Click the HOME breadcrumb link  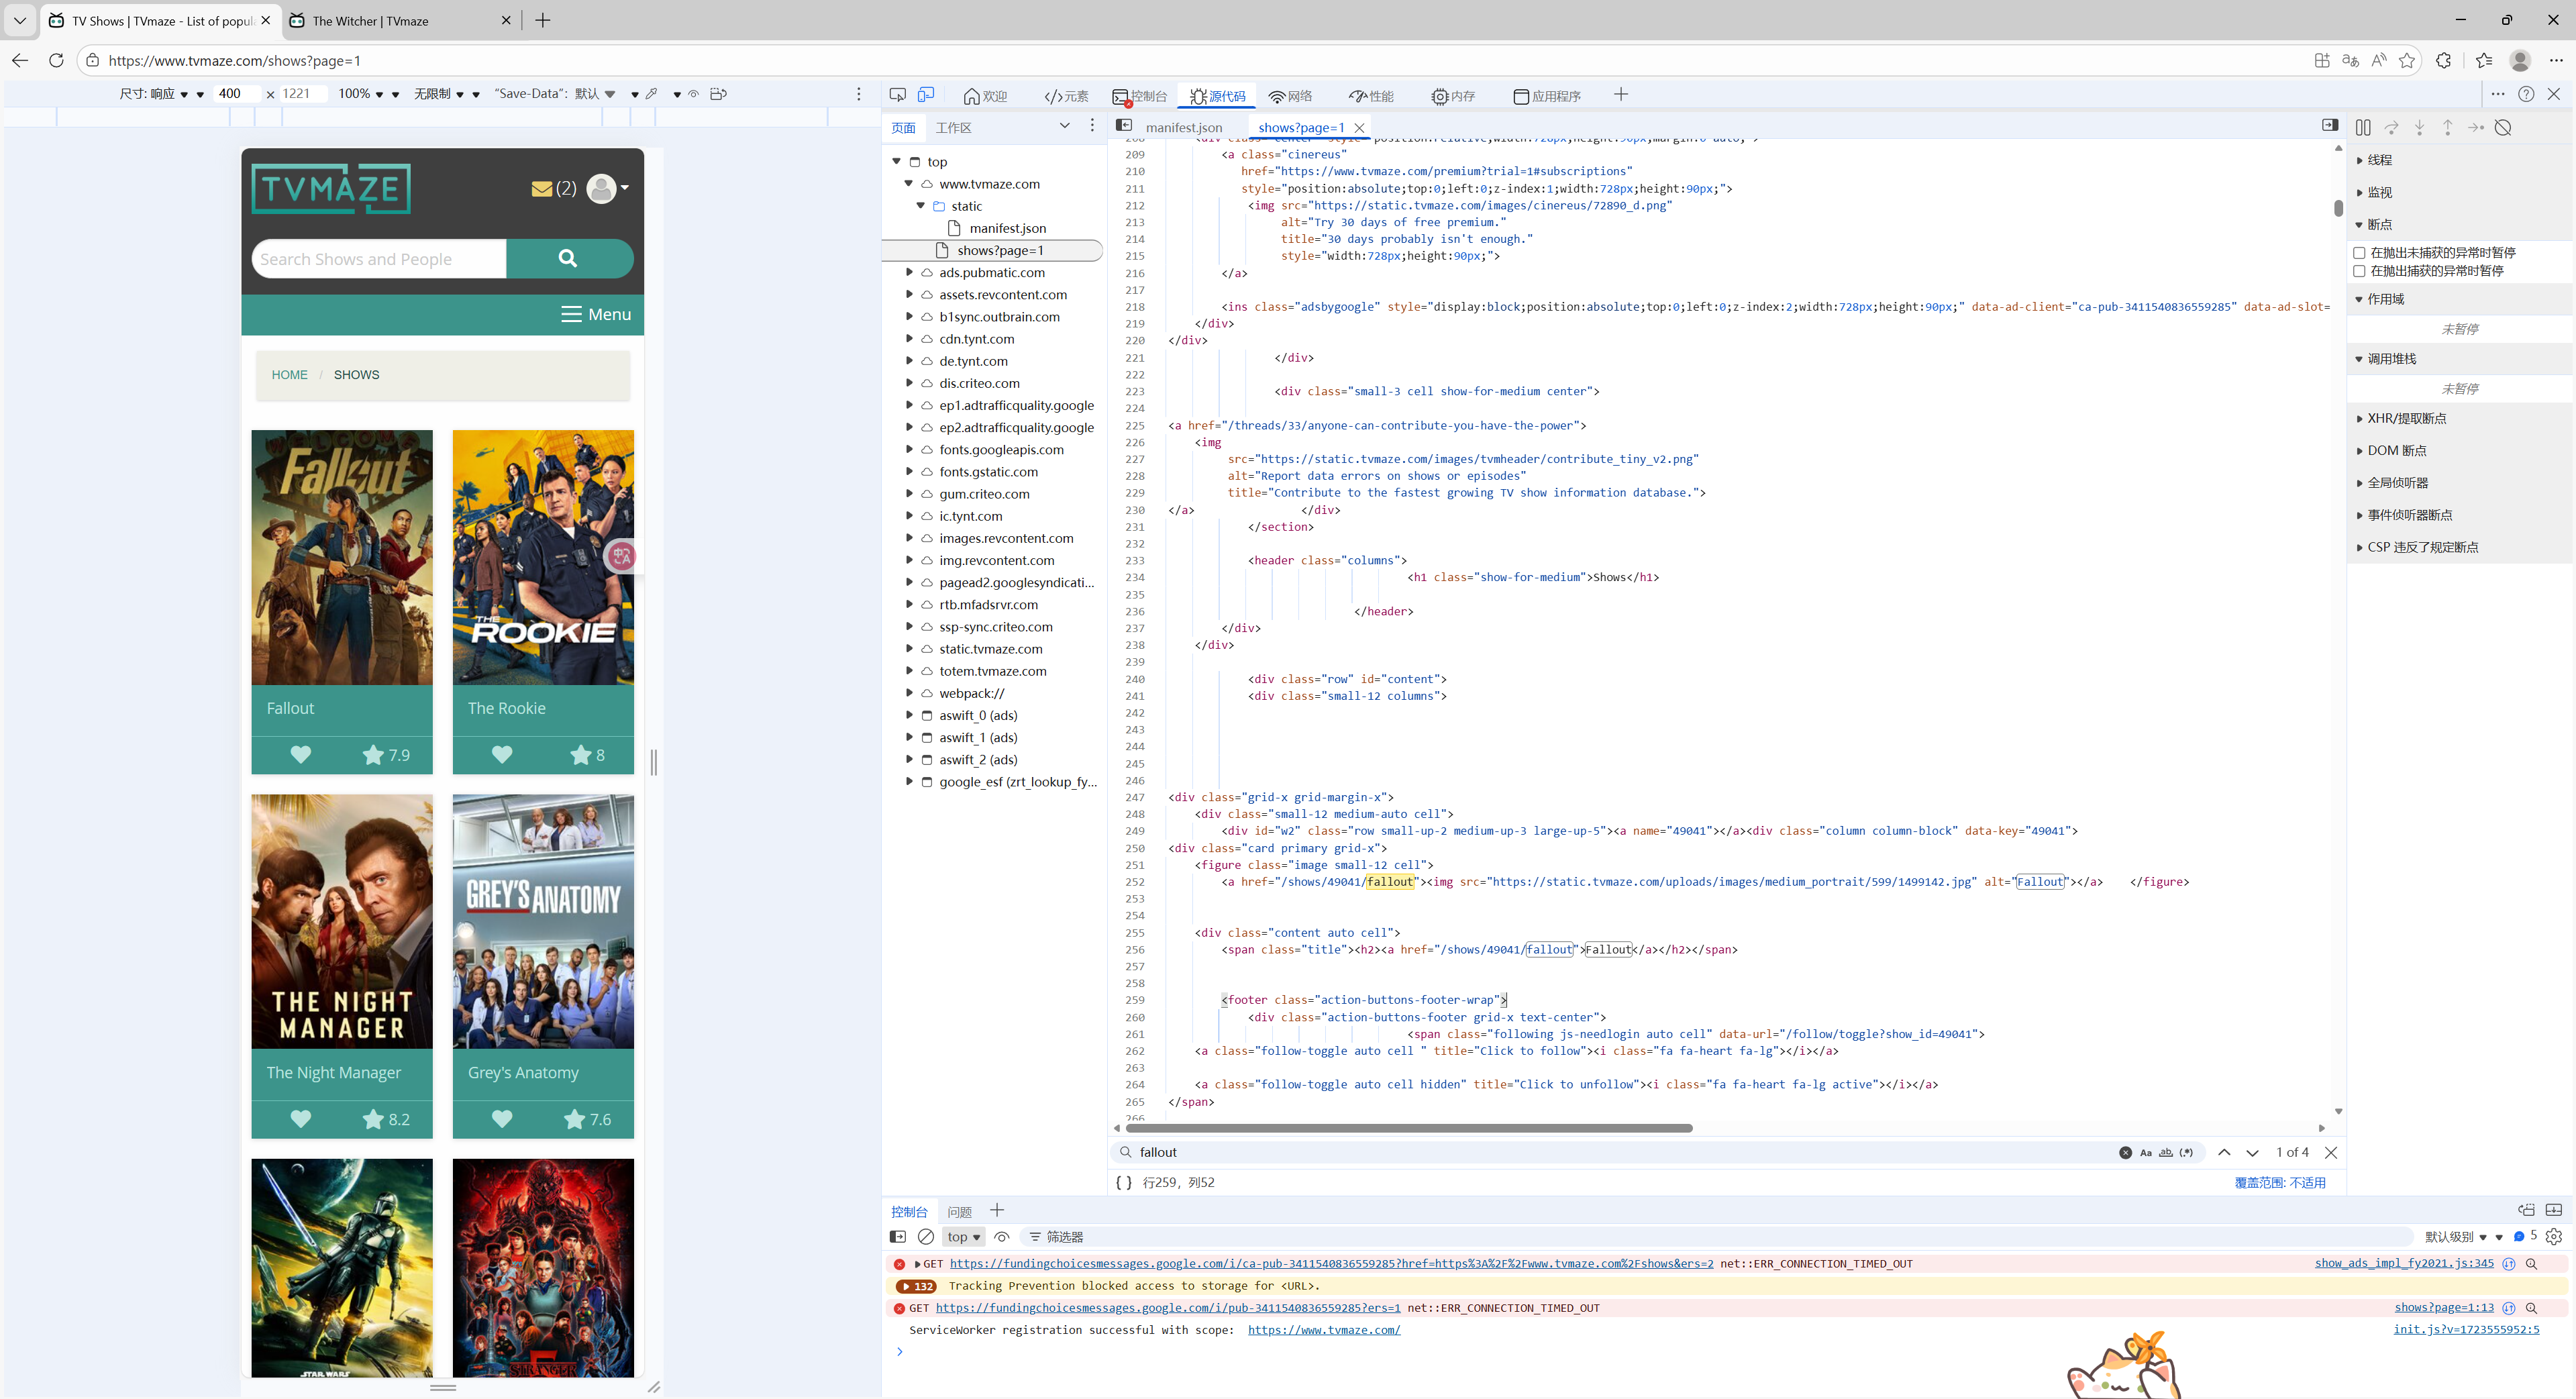(289, 375)
